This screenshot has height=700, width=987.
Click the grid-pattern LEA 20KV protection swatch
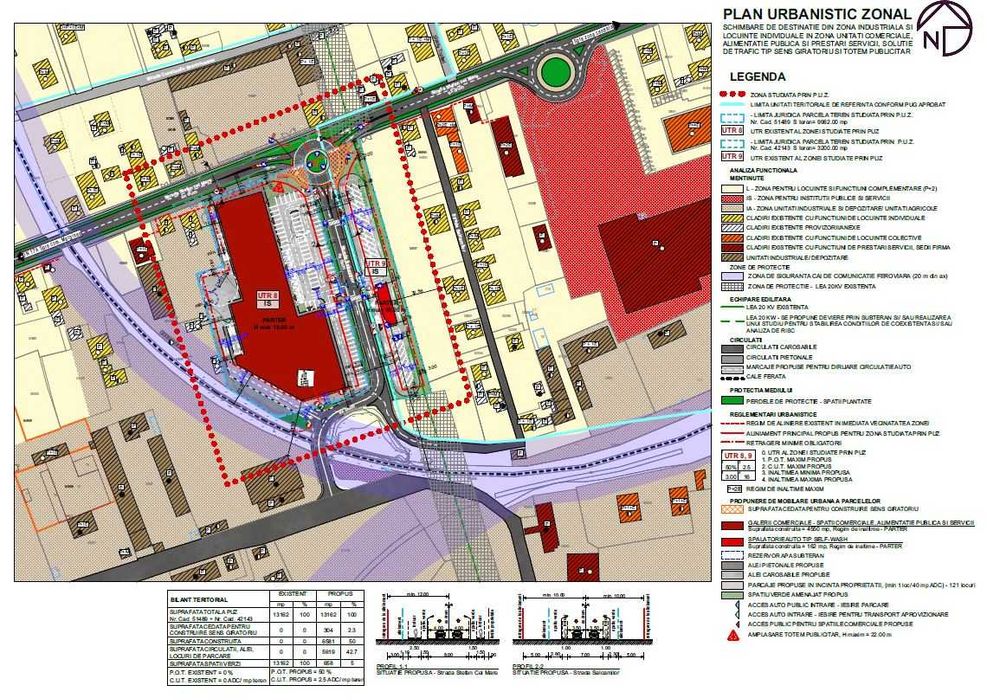[732, 286]
